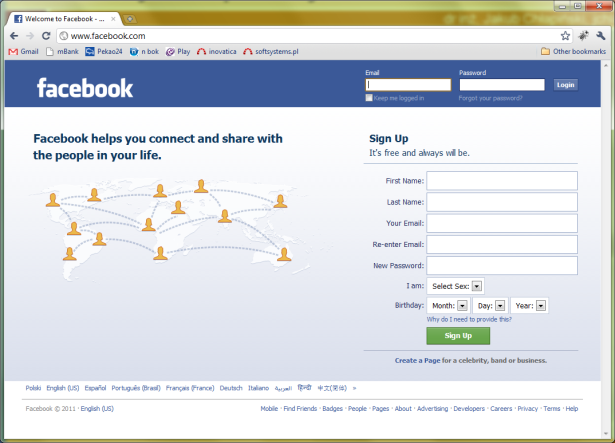Click the Last Name input field
Viewport: 615px width, 443px height.
pyautogui.click(x=502, y=202)
